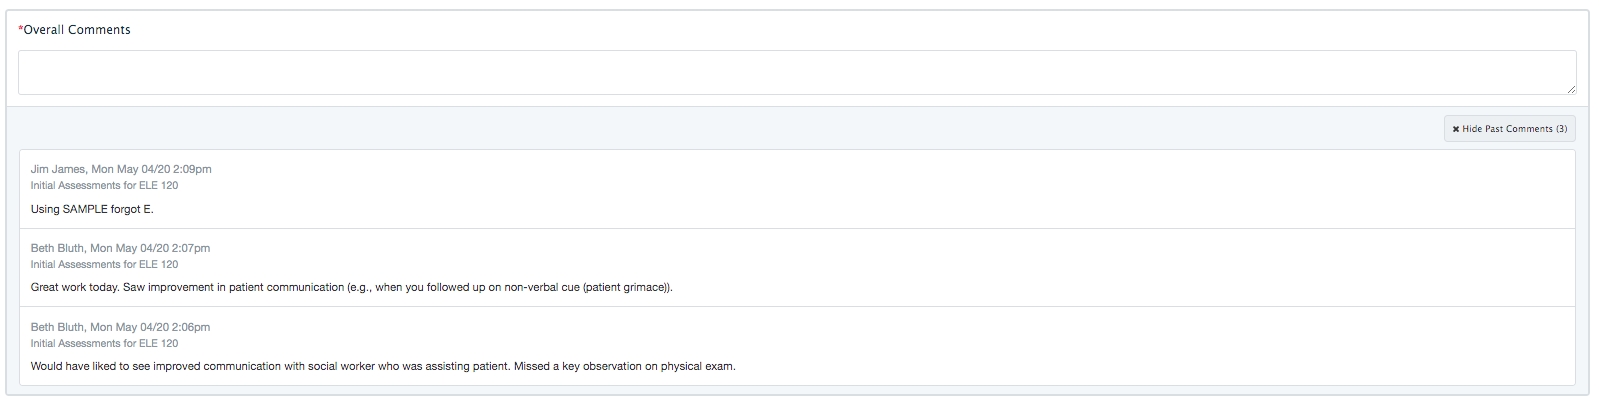Select the 'Great work today' comment text

pyautogui.click(x=351, y=288)
